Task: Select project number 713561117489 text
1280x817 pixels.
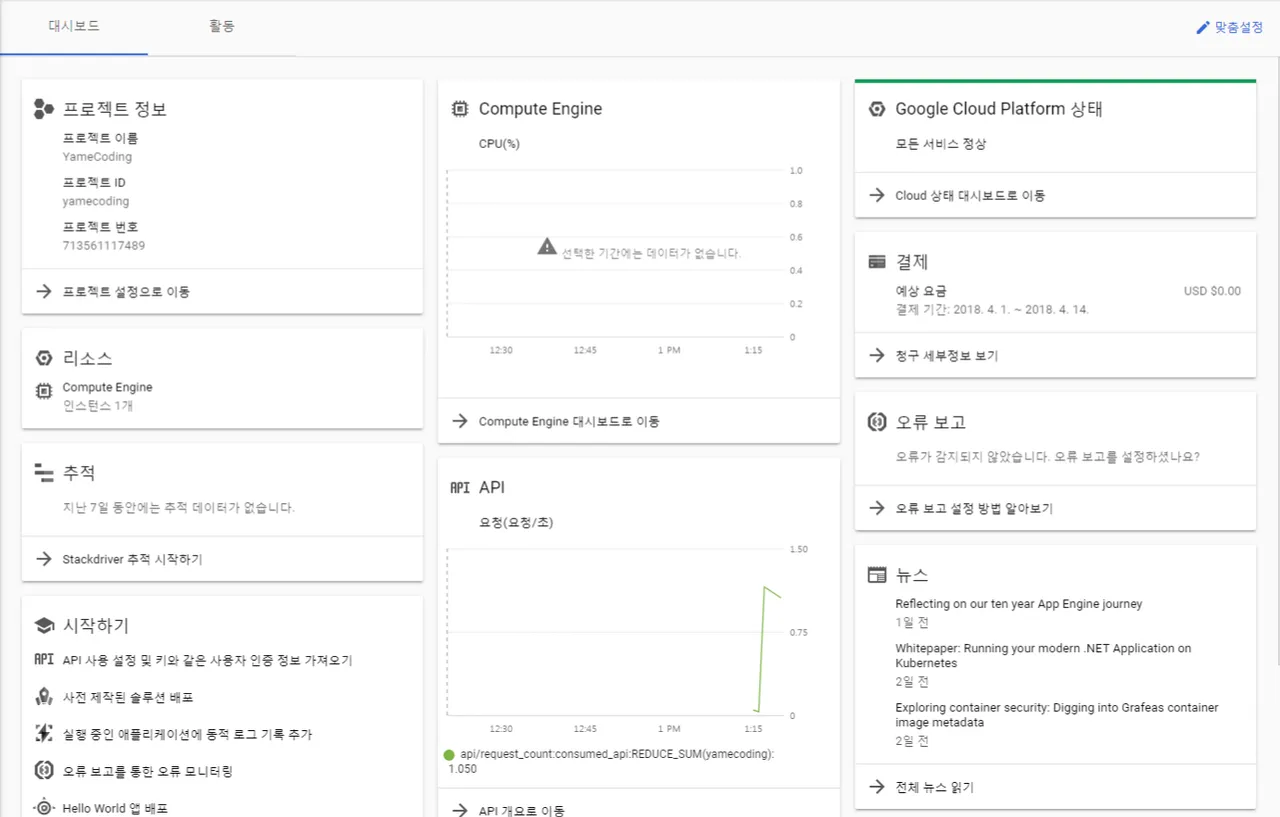Action: pyautogui.click(x=103, y=245)
